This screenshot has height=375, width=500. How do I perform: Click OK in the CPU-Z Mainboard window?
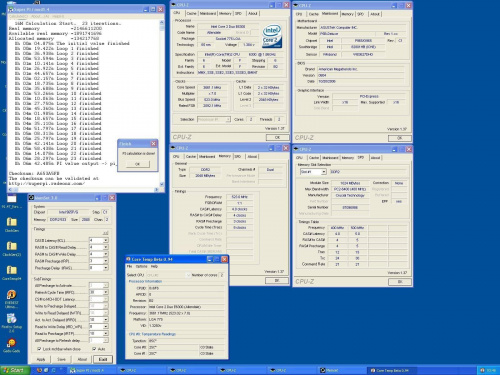pyautogui.click(x=400, y=138)
